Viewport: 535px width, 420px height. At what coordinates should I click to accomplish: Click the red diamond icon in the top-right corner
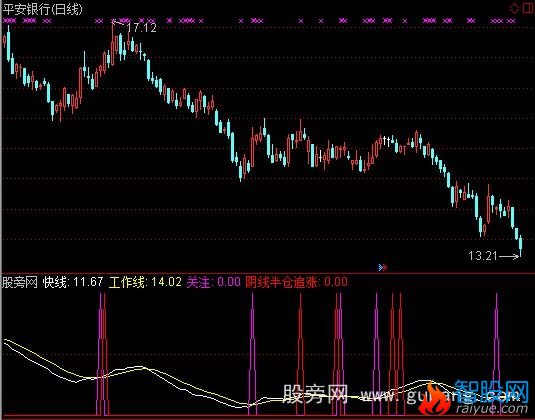pyautogui.click(x=514, y=8)
